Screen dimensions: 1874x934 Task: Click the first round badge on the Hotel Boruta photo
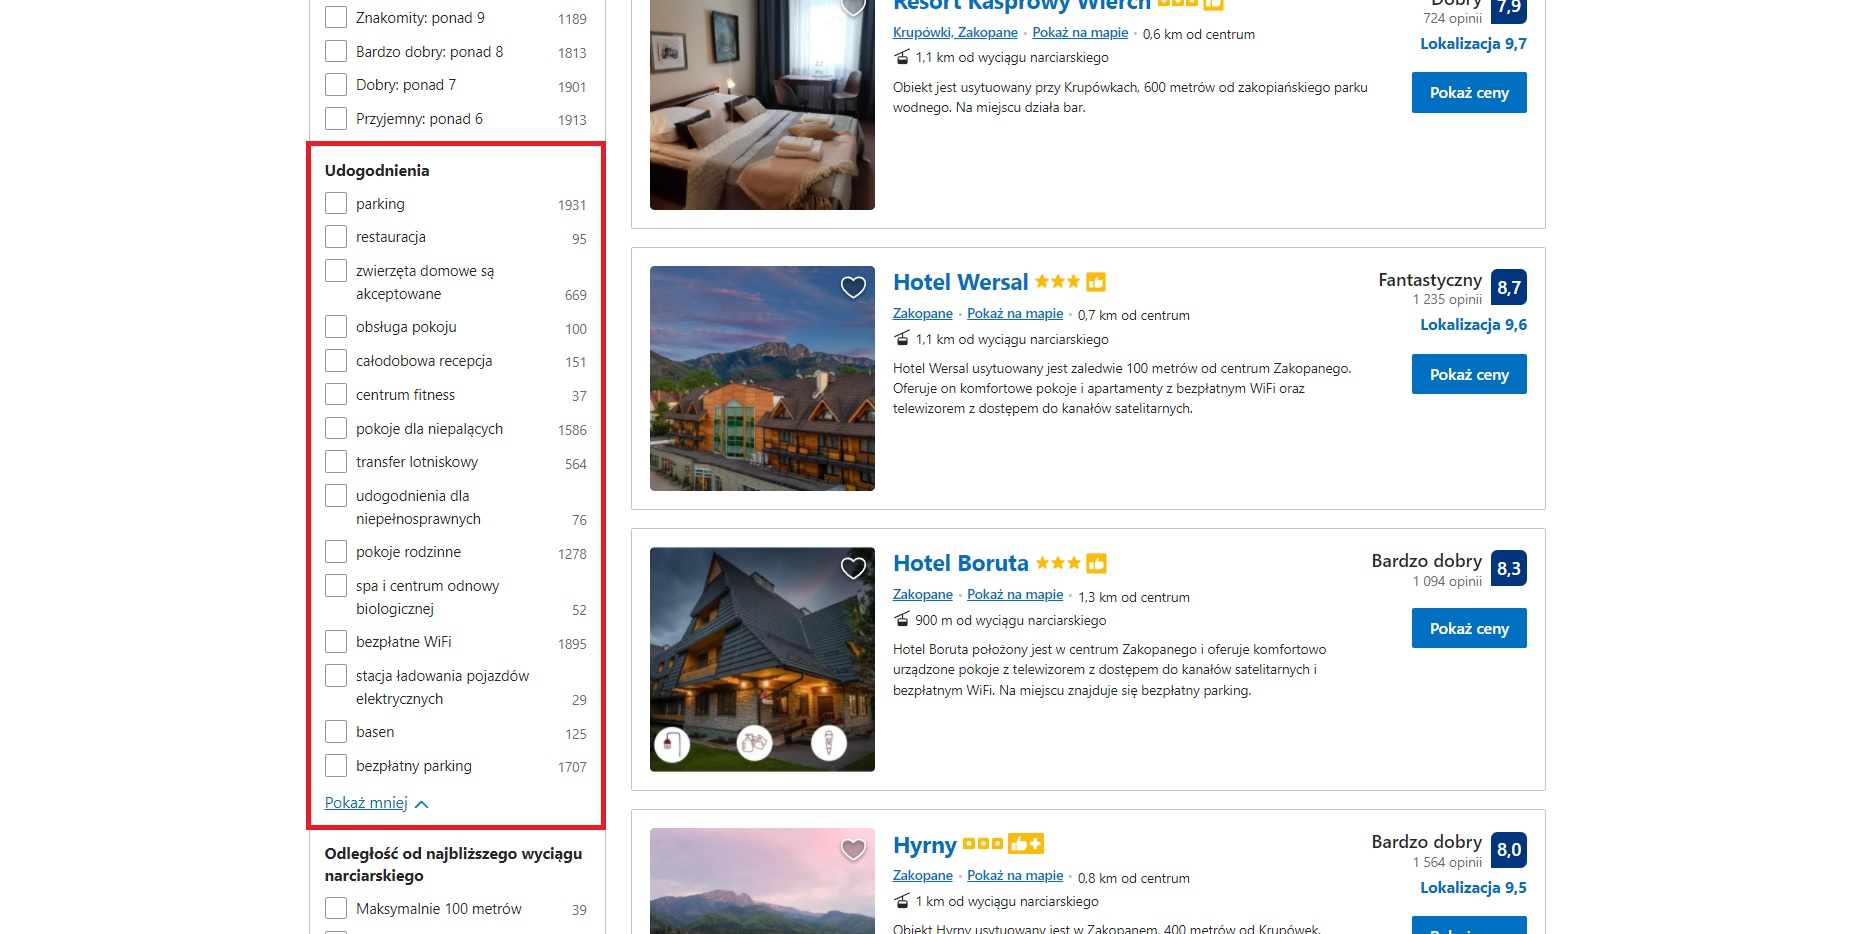pyautogui.click(x=672, y=744)
